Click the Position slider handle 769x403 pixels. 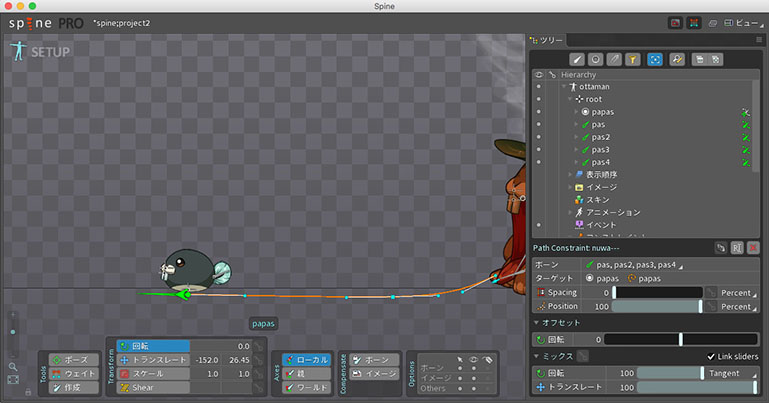[x=700, y=306]
